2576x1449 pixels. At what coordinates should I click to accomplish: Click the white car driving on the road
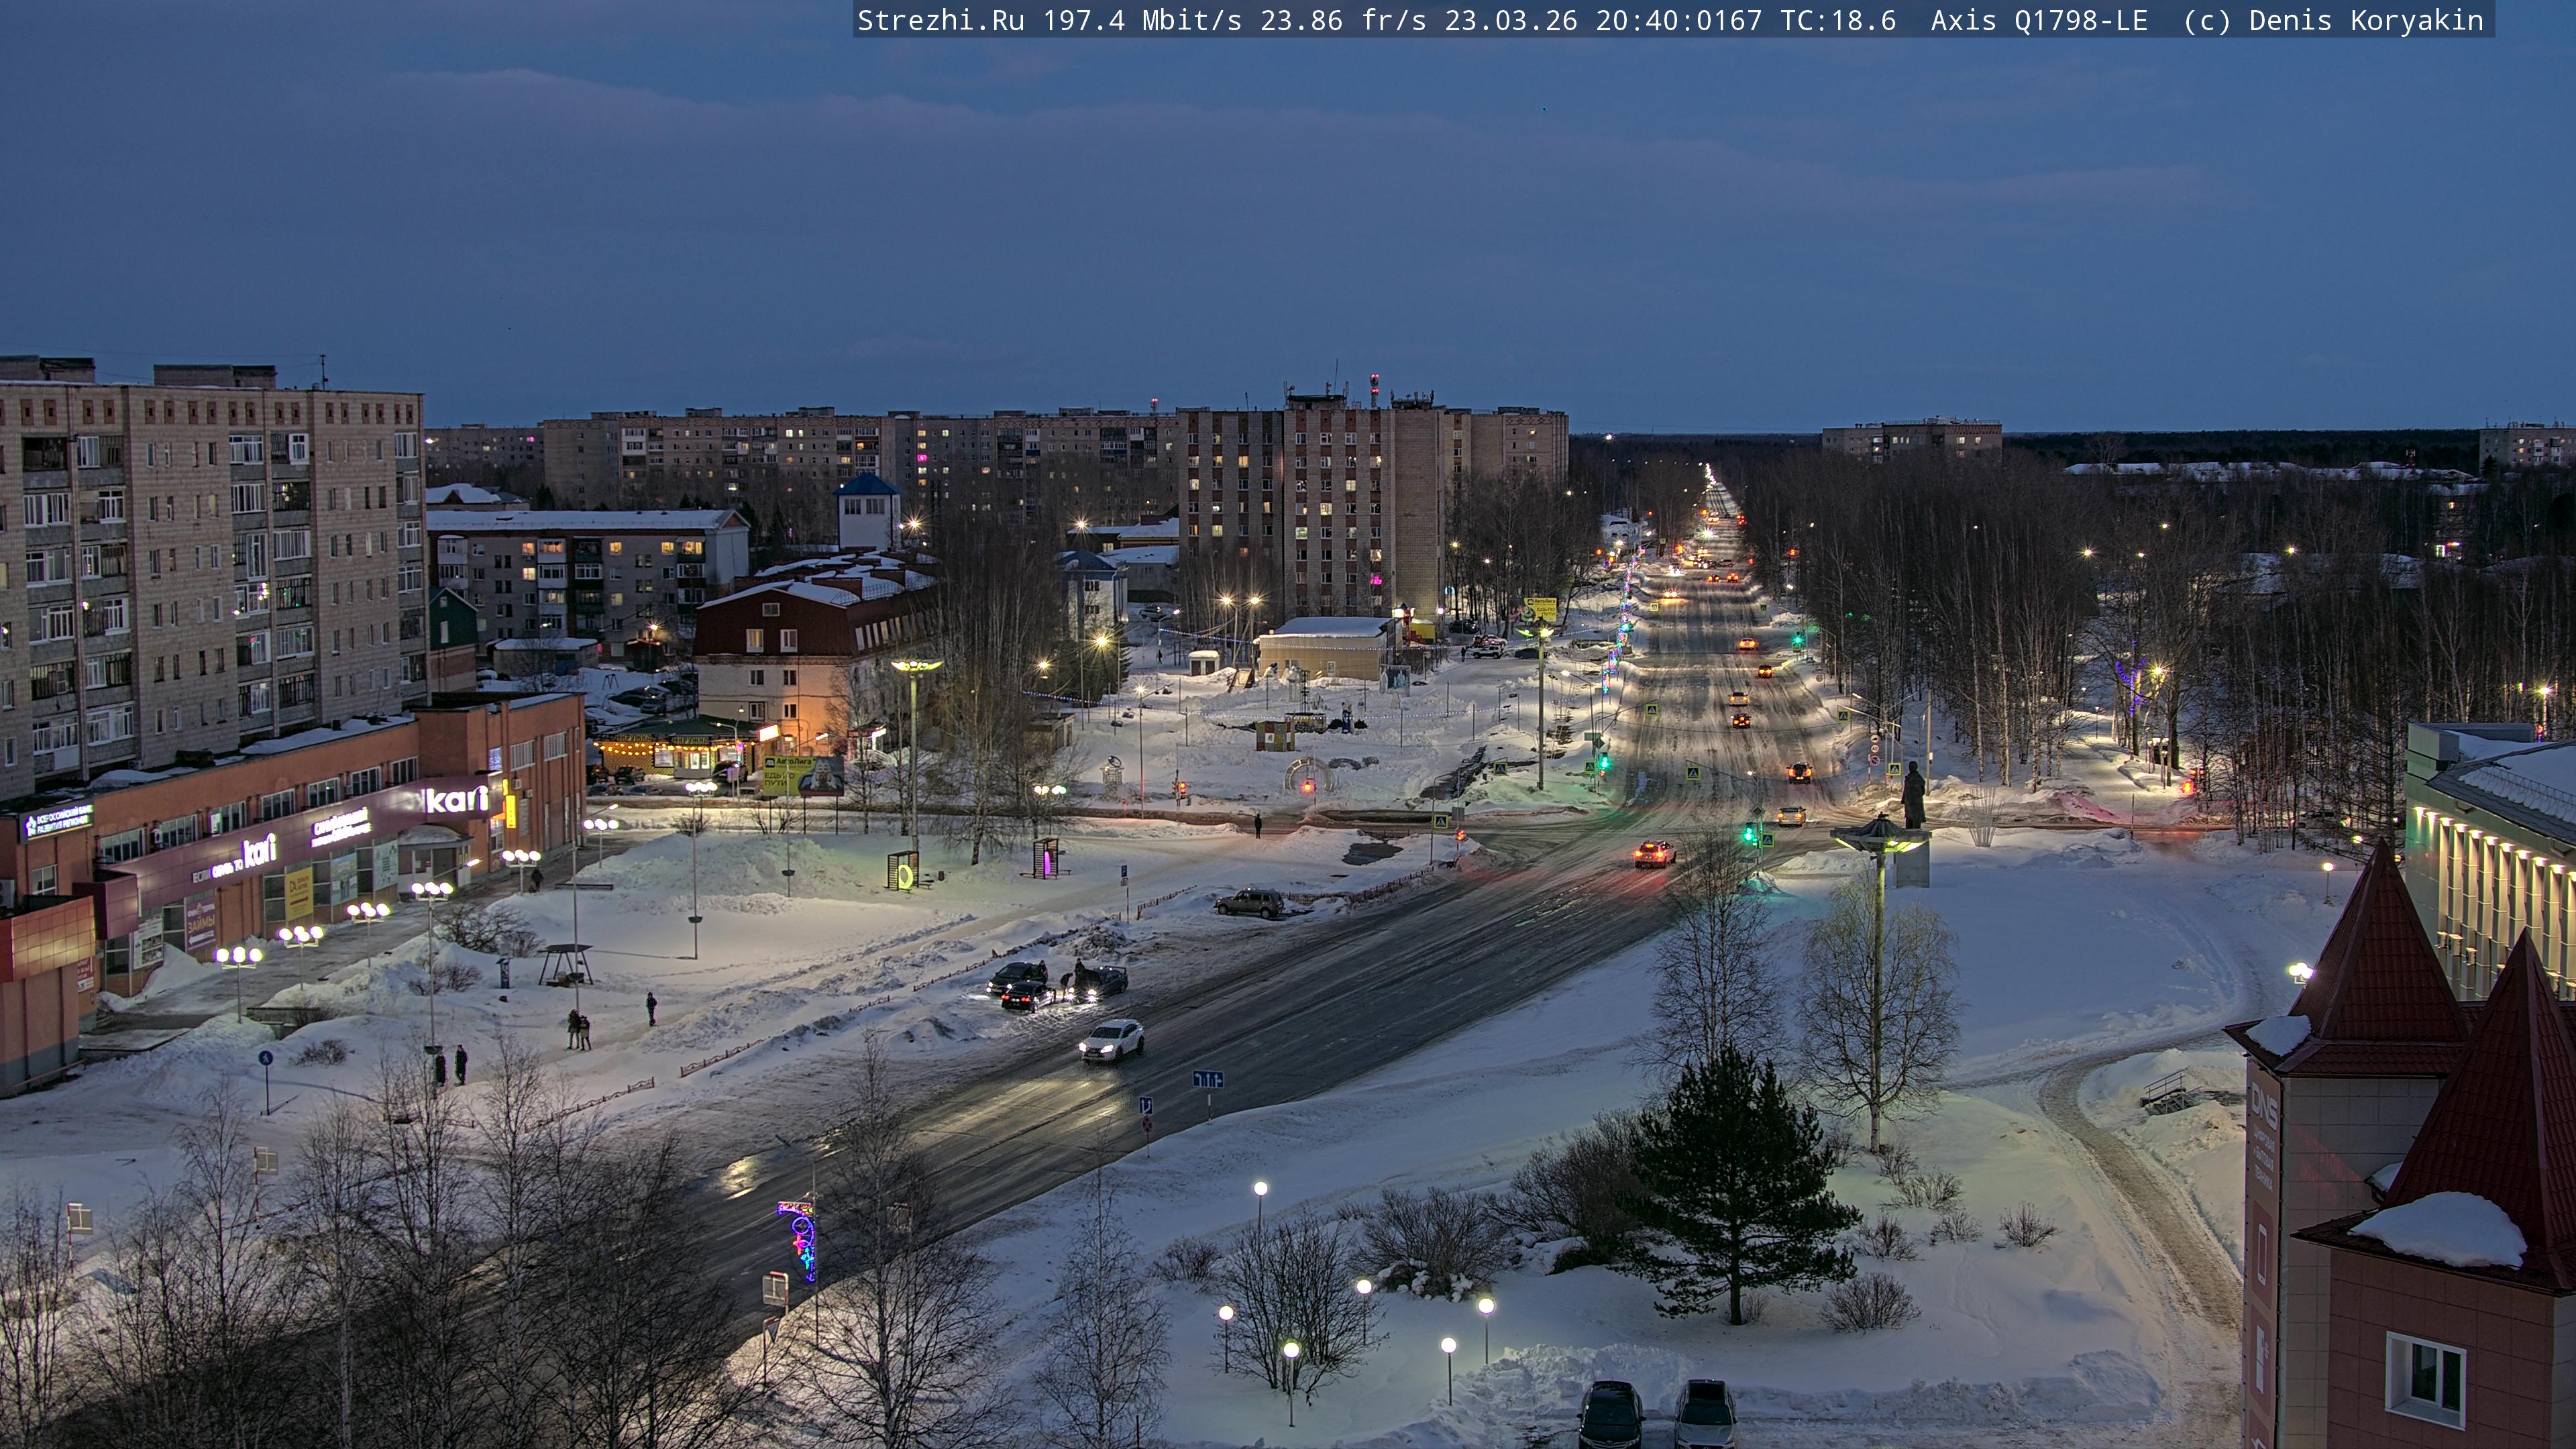pos(1111,1040)
